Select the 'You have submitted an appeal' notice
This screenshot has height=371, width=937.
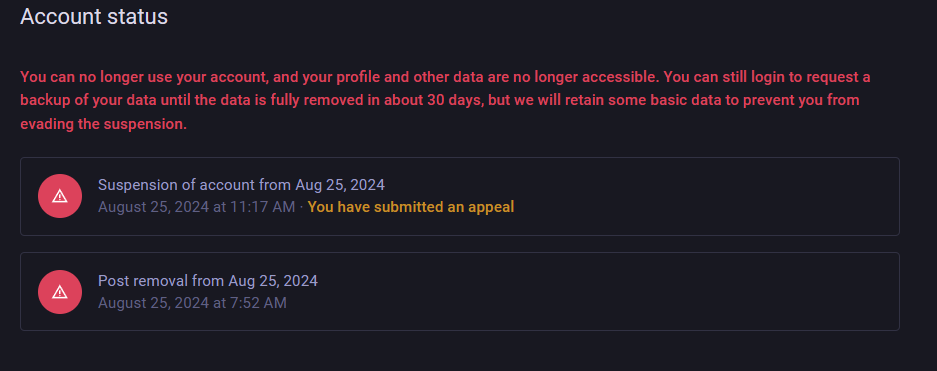tap(411, 207)
